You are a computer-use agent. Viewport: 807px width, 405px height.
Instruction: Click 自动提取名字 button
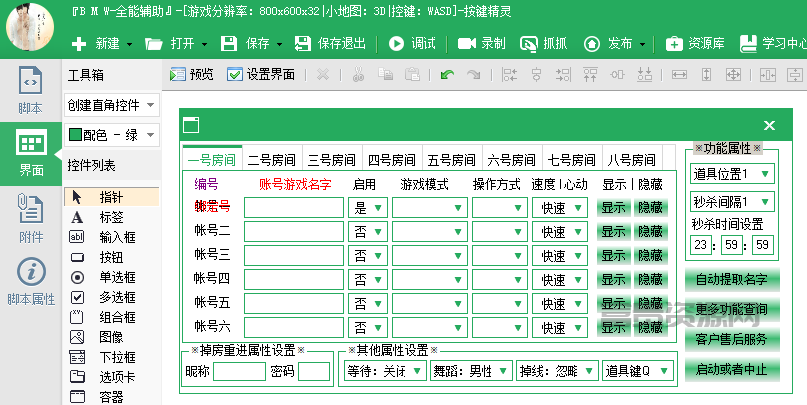tap(732, 280)
